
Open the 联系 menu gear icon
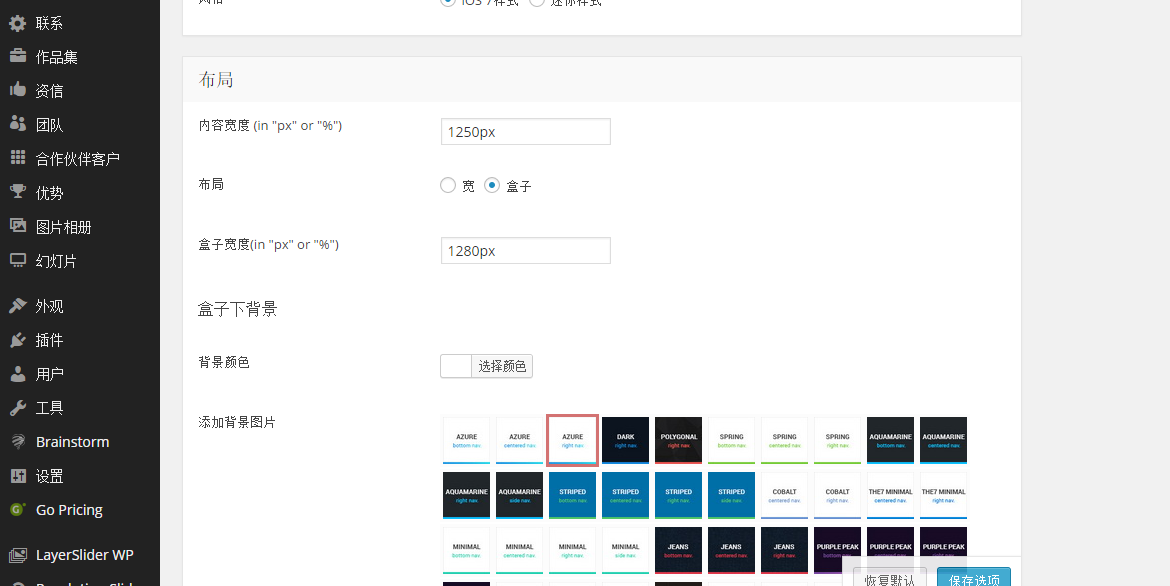(x=17, y=23)
